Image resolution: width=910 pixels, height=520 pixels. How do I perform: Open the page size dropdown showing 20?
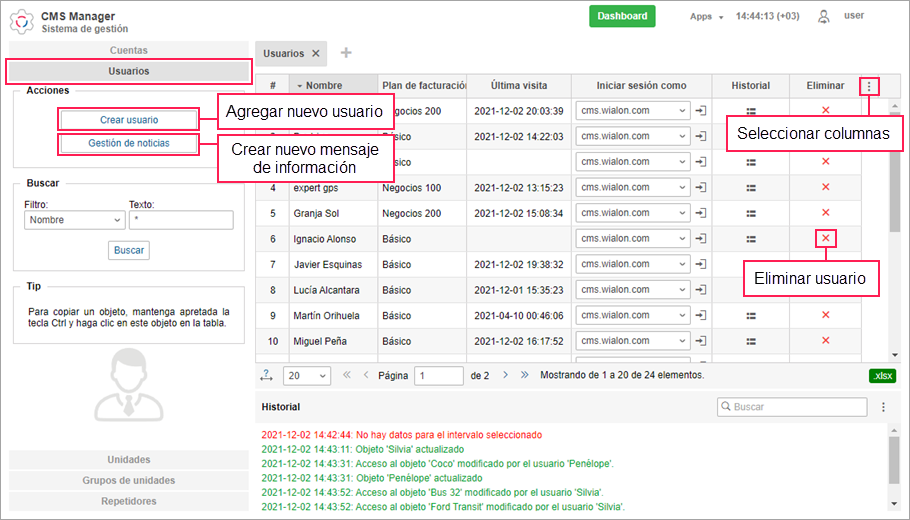pos(307,375)
